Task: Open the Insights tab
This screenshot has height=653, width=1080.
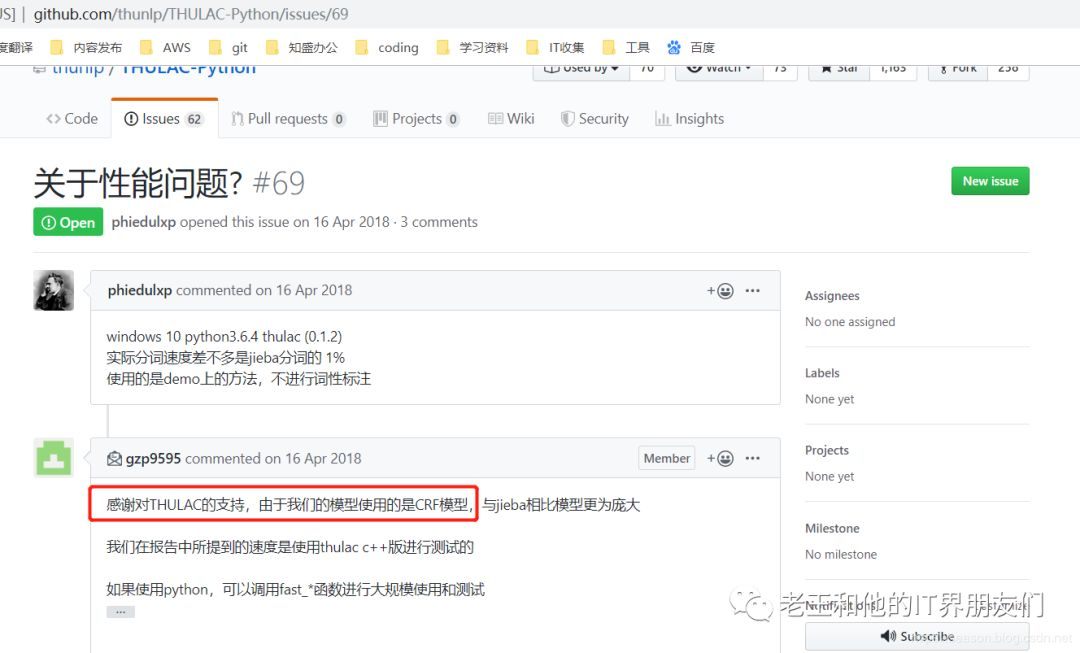Action: 689,118
